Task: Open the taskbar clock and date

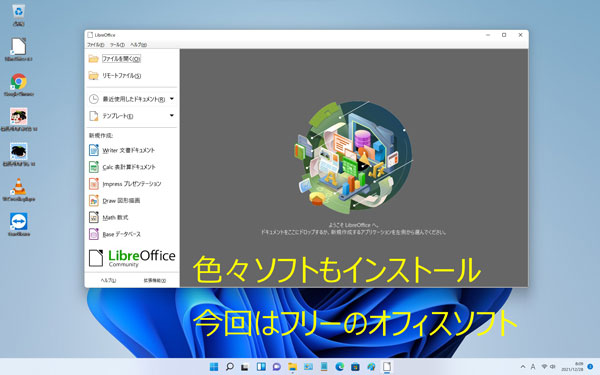Action: (x=572, y=367)
